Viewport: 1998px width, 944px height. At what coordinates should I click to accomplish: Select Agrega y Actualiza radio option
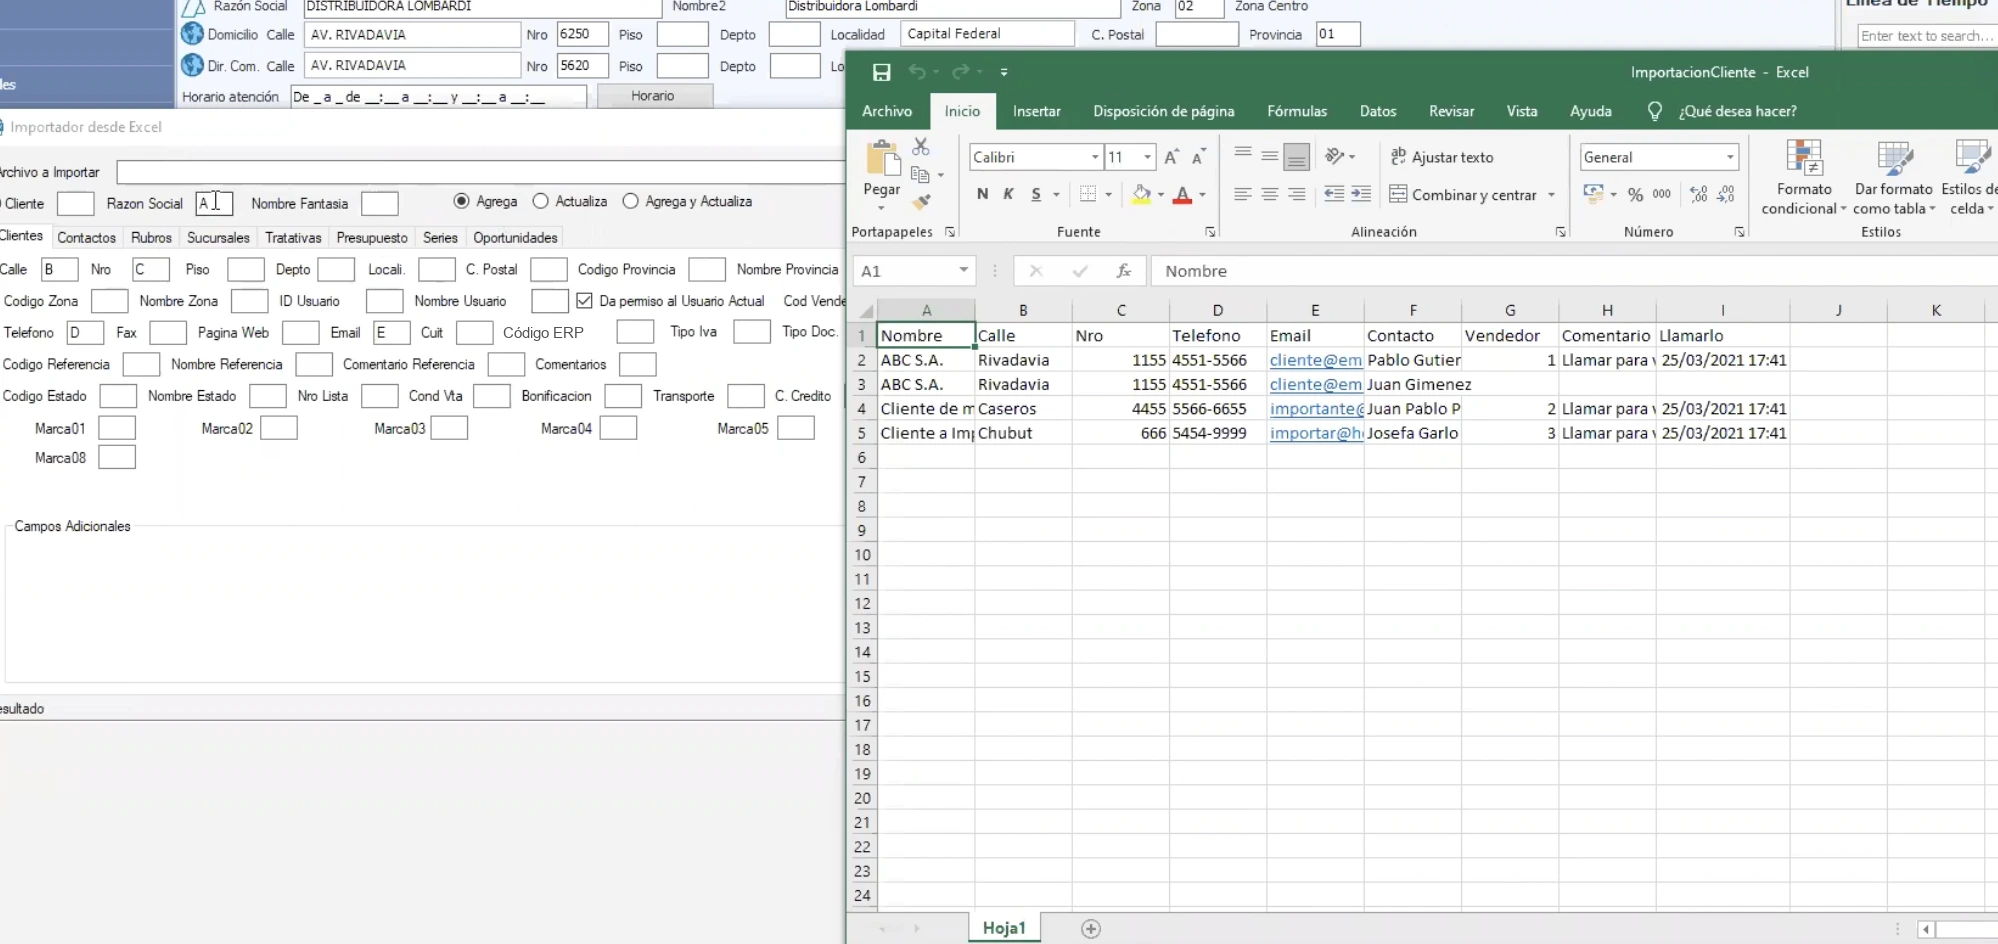click(631, 201)
